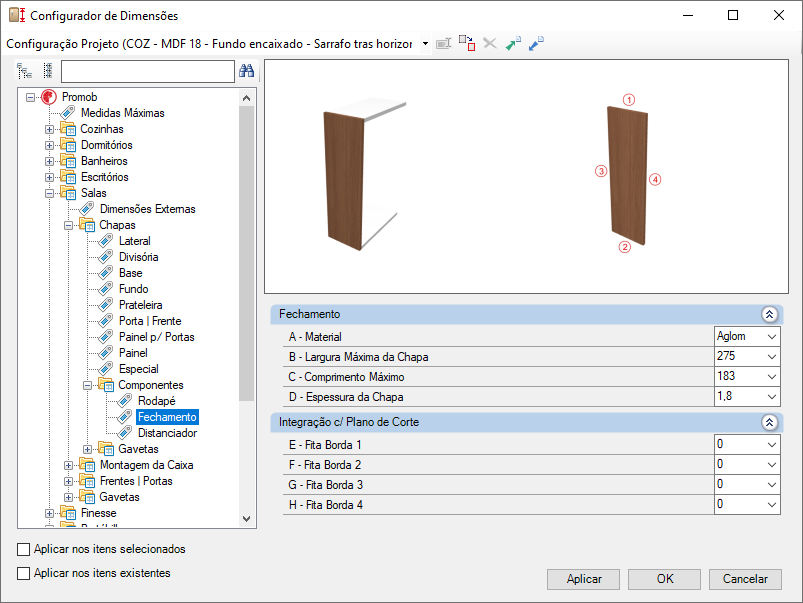Click the collapse-all tree icon

click(x=48, y=71)
